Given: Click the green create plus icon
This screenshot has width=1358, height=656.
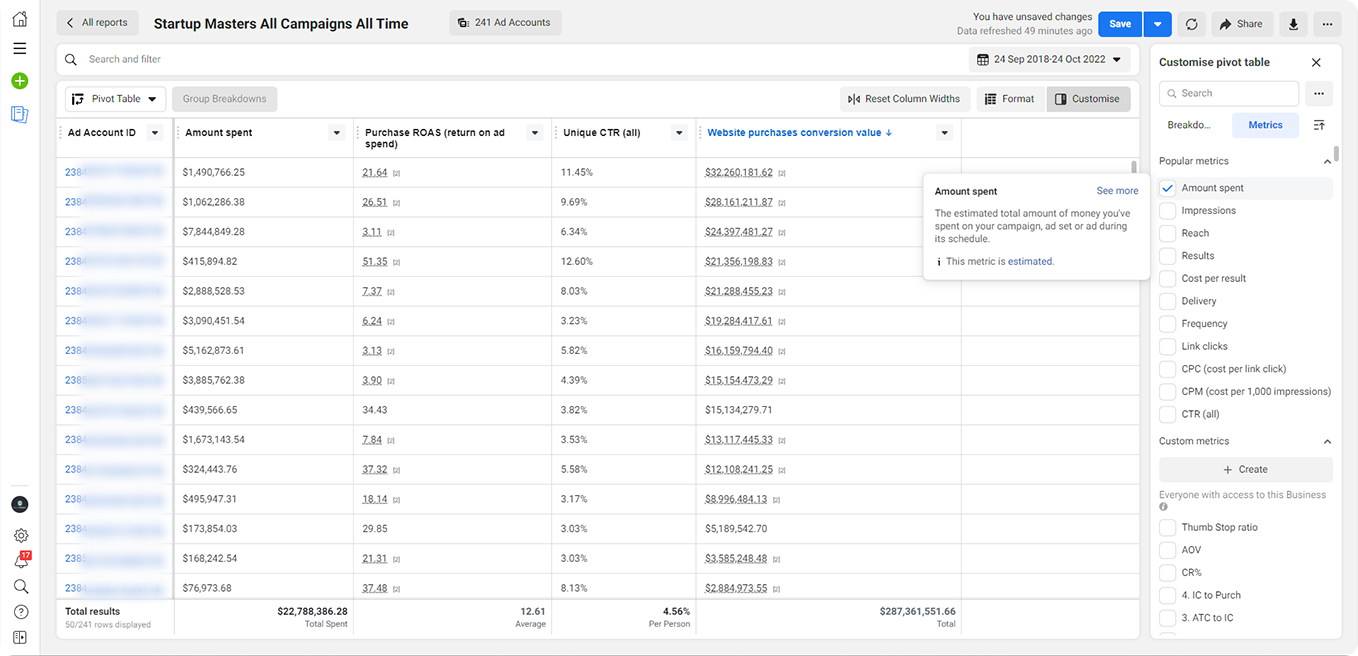Looking at the screenshot, I should pos(20,81).
